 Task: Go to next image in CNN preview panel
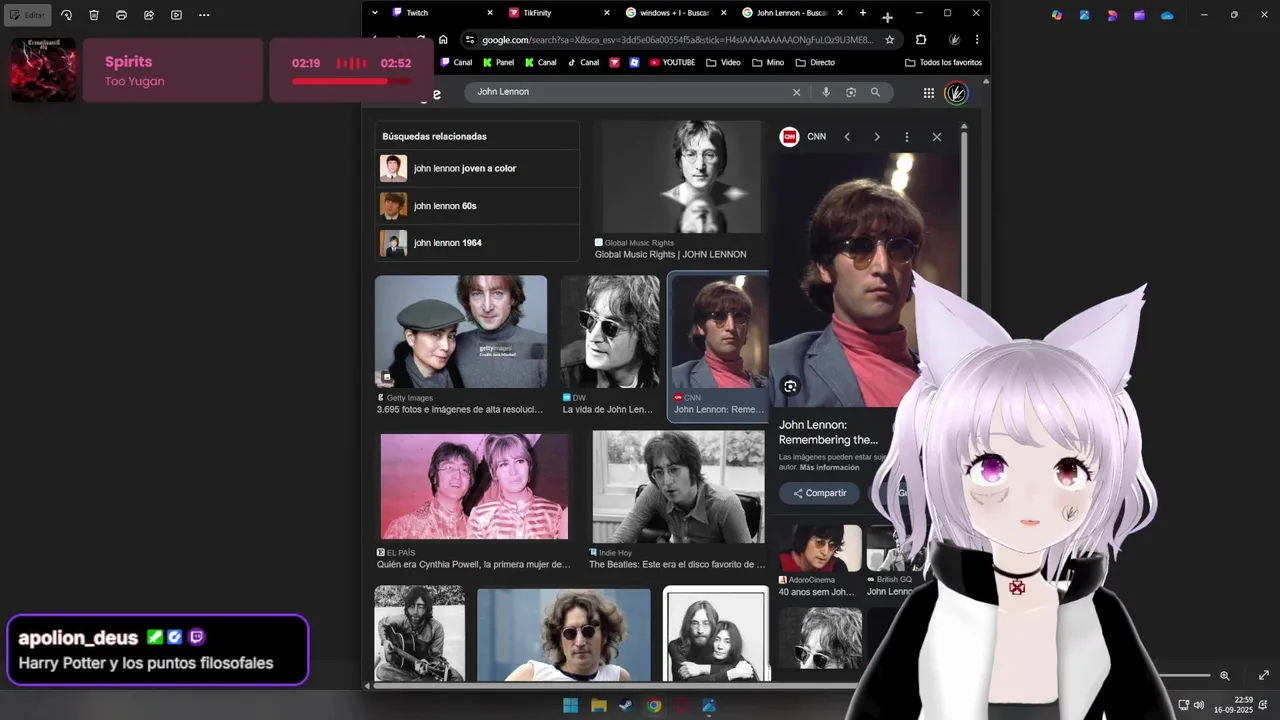(877, 137)
